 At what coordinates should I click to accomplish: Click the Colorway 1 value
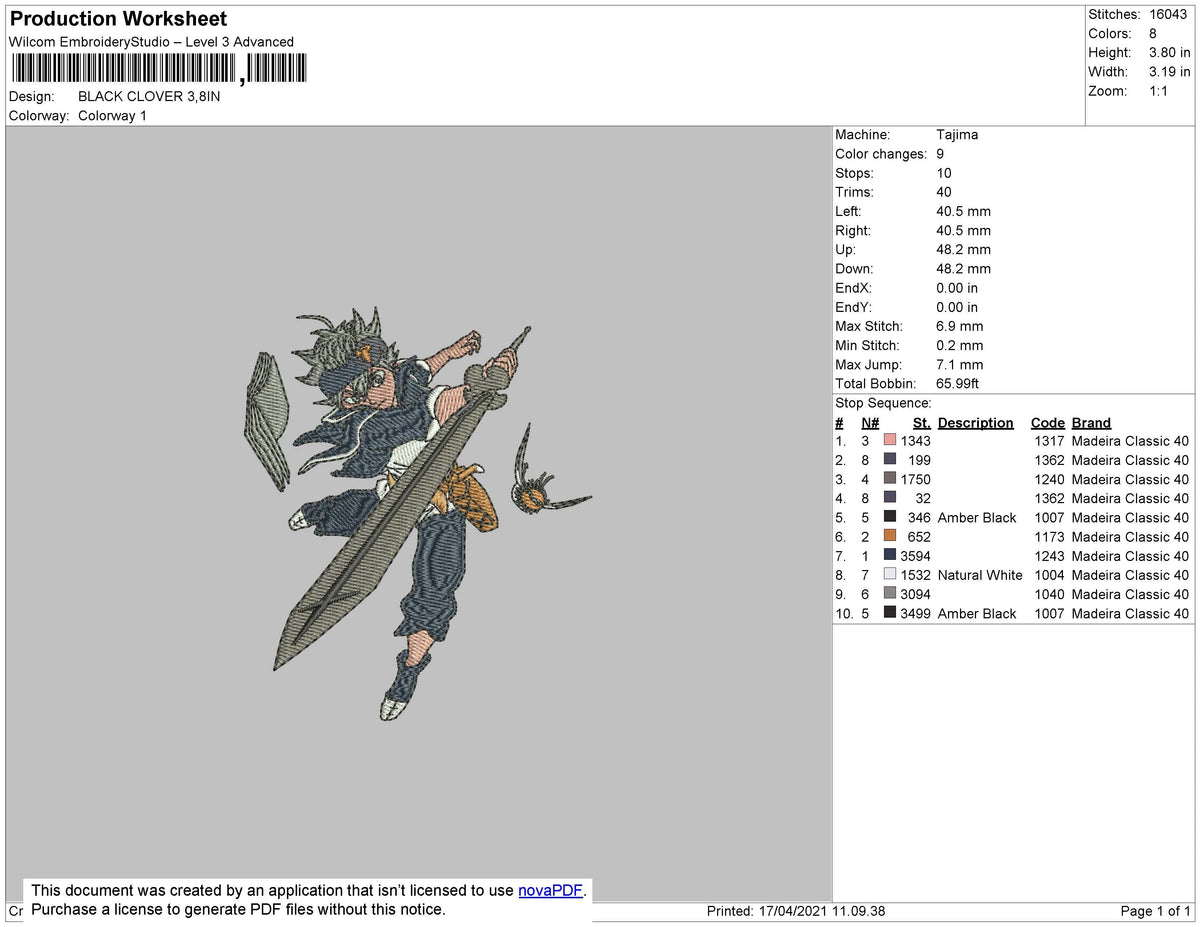[x=112, y=116]
